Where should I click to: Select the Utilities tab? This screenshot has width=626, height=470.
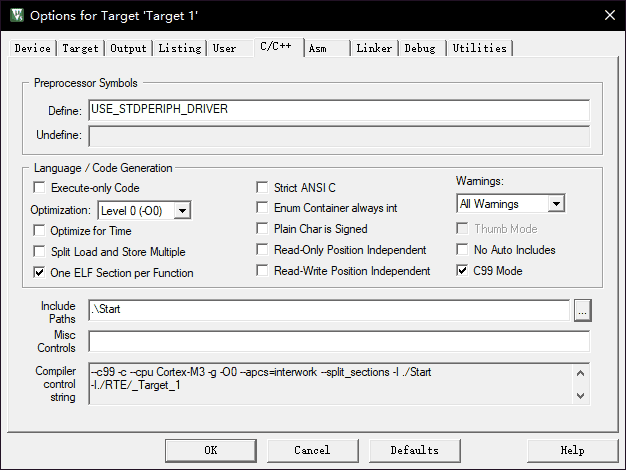pos(479,48)
